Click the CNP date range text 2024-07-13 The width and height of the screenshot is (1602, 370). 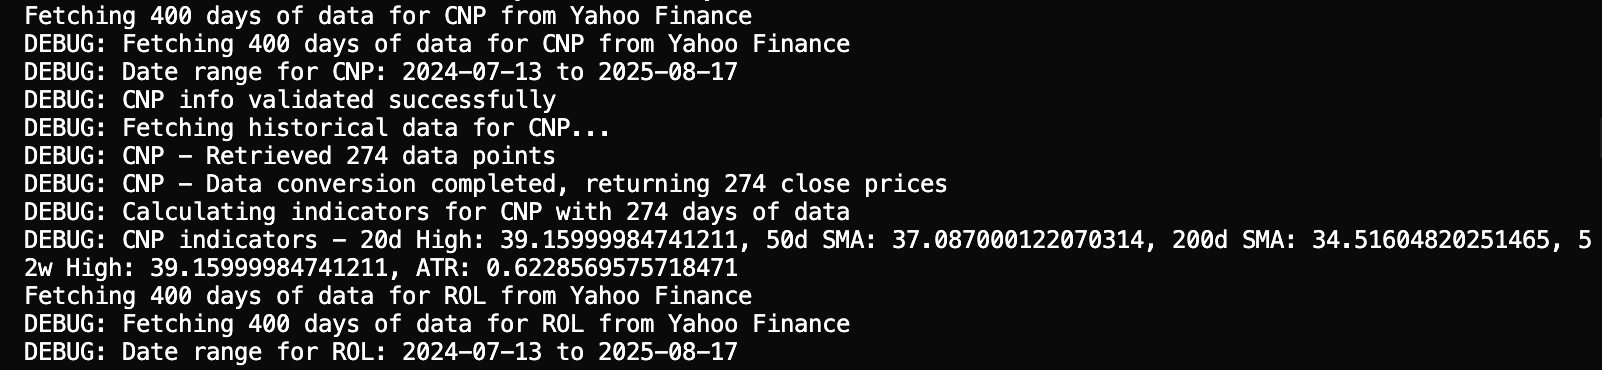[472, 72]
